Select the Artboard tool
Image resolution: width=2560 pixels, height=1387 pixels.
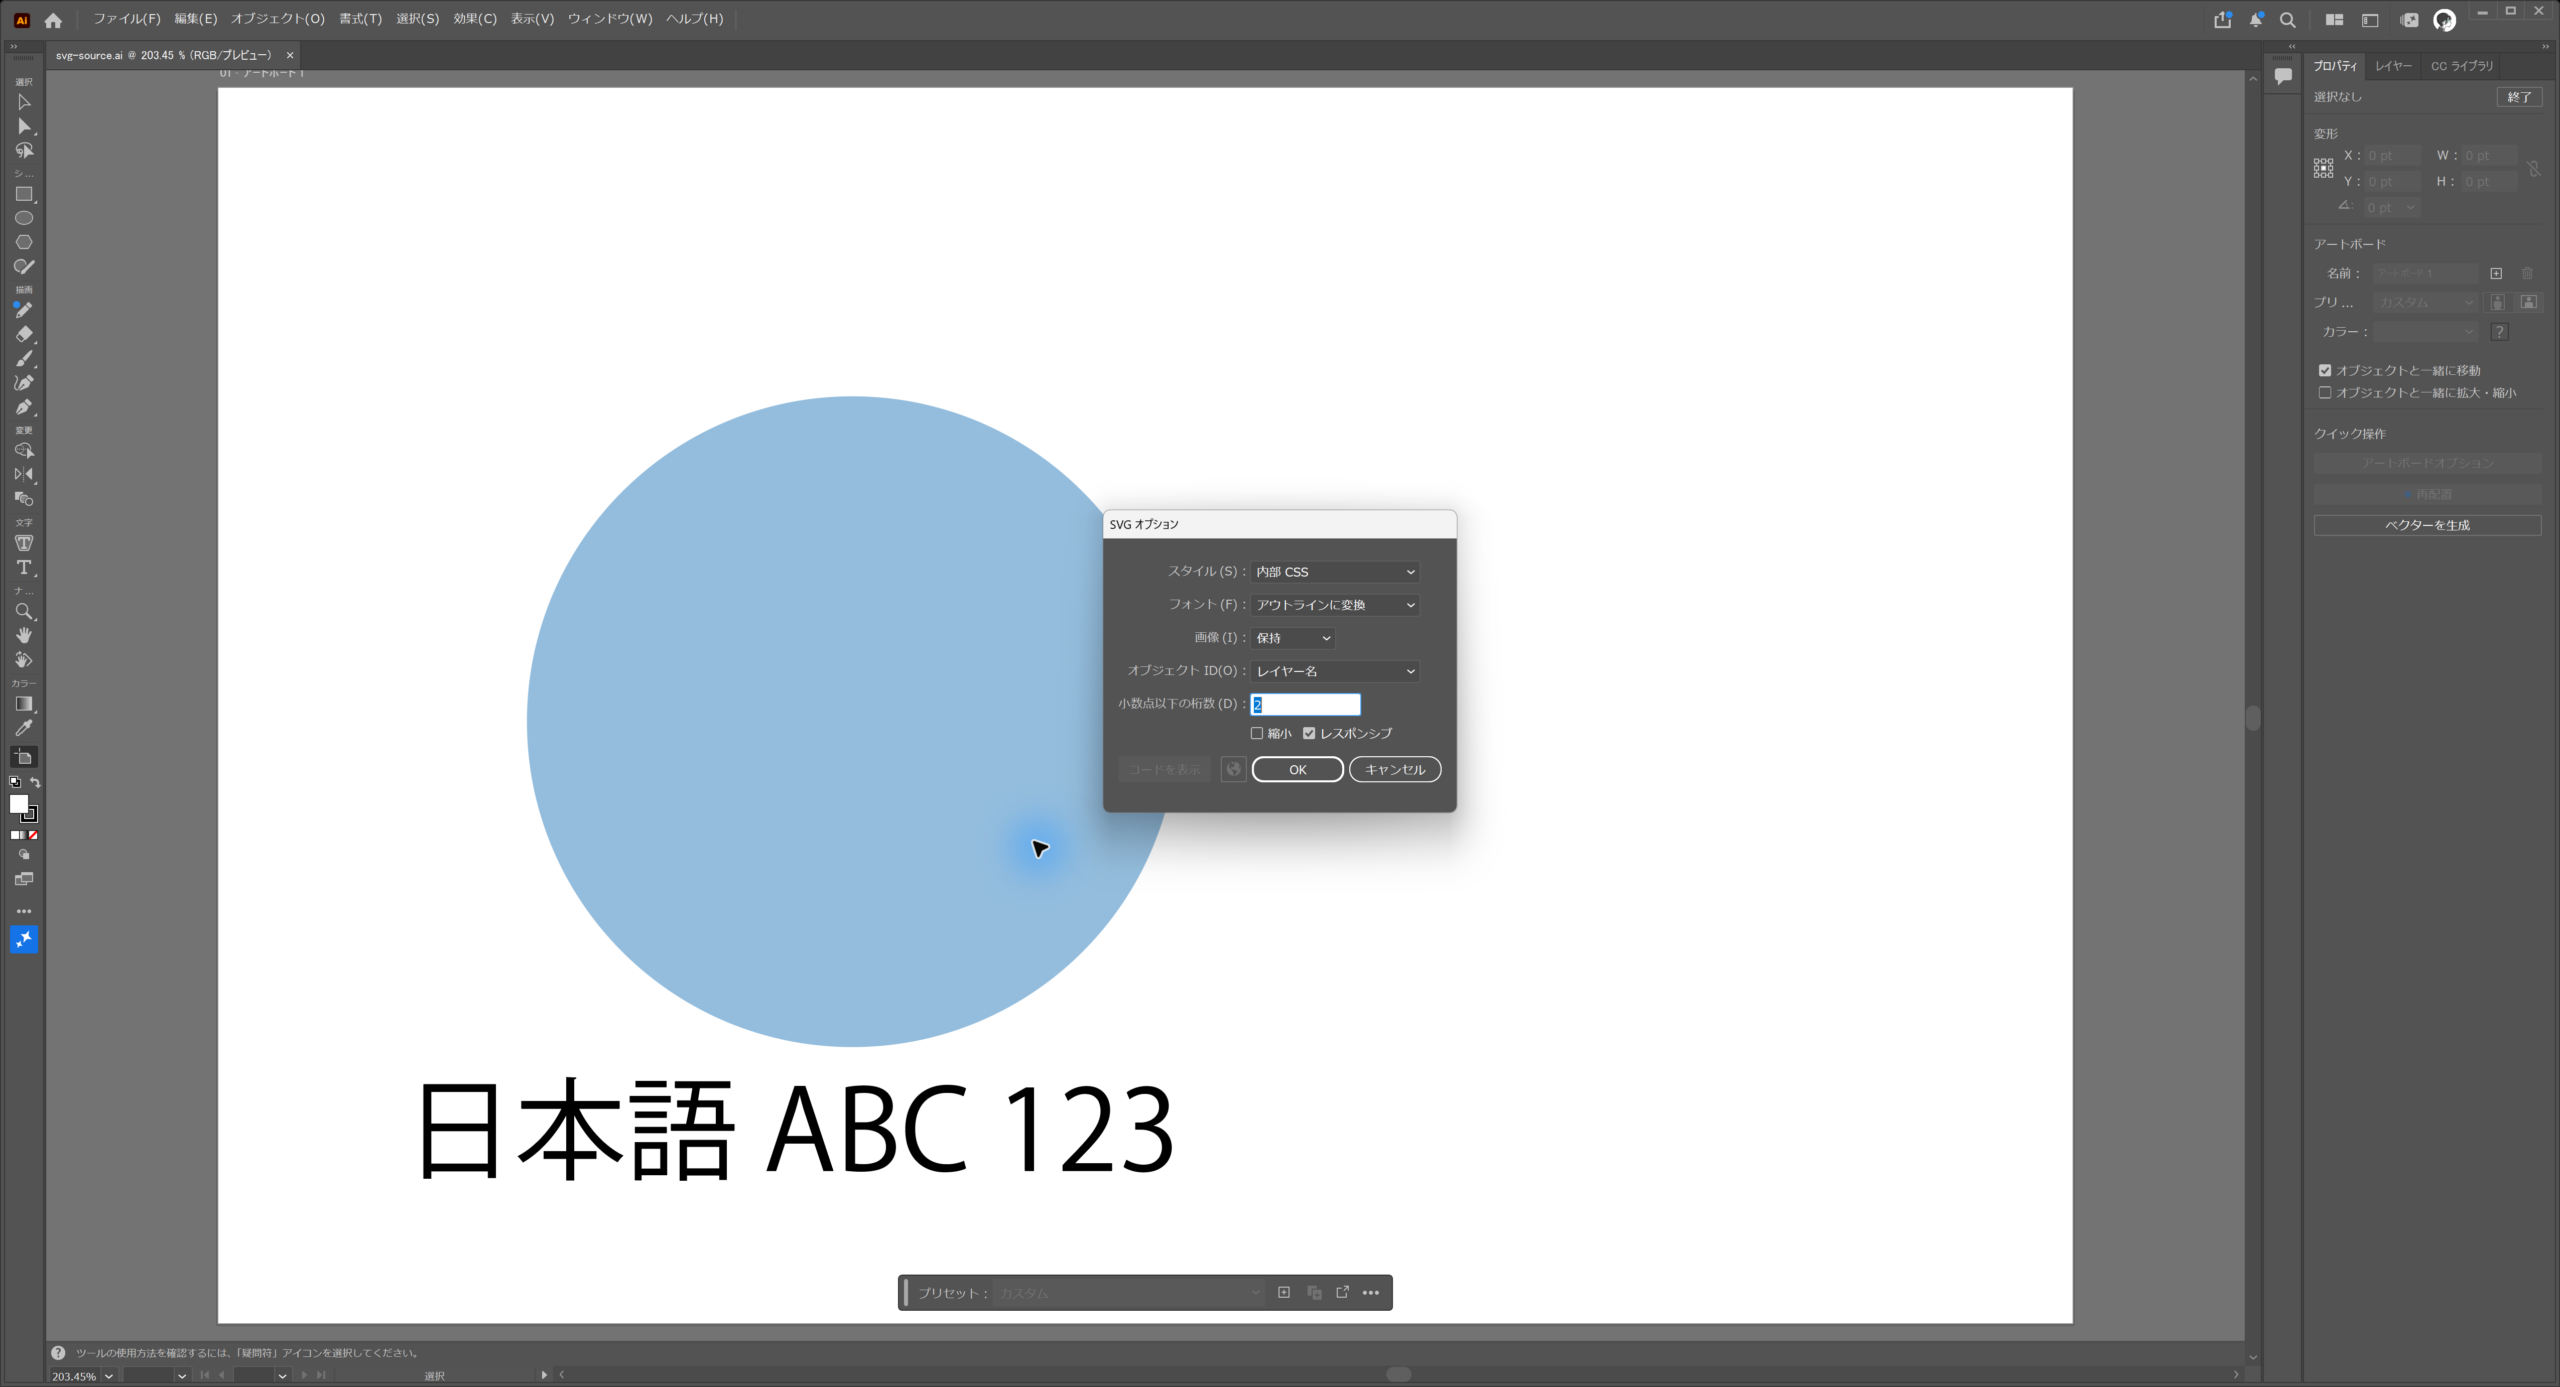tap(24, 757)
